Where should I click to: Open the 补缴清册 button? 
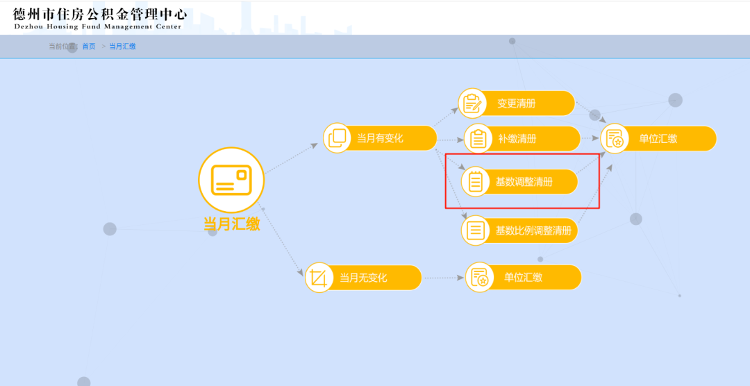tap(522, 139)
